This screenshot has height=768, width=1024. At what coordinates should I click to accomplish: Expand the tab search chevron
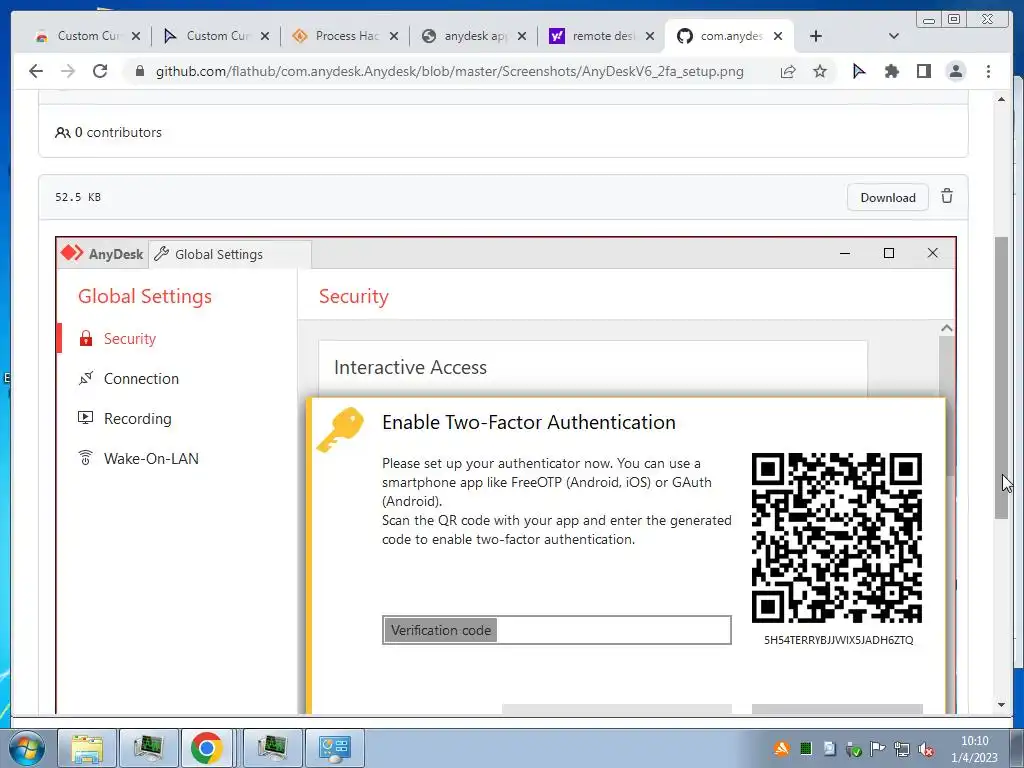point(894,36)
